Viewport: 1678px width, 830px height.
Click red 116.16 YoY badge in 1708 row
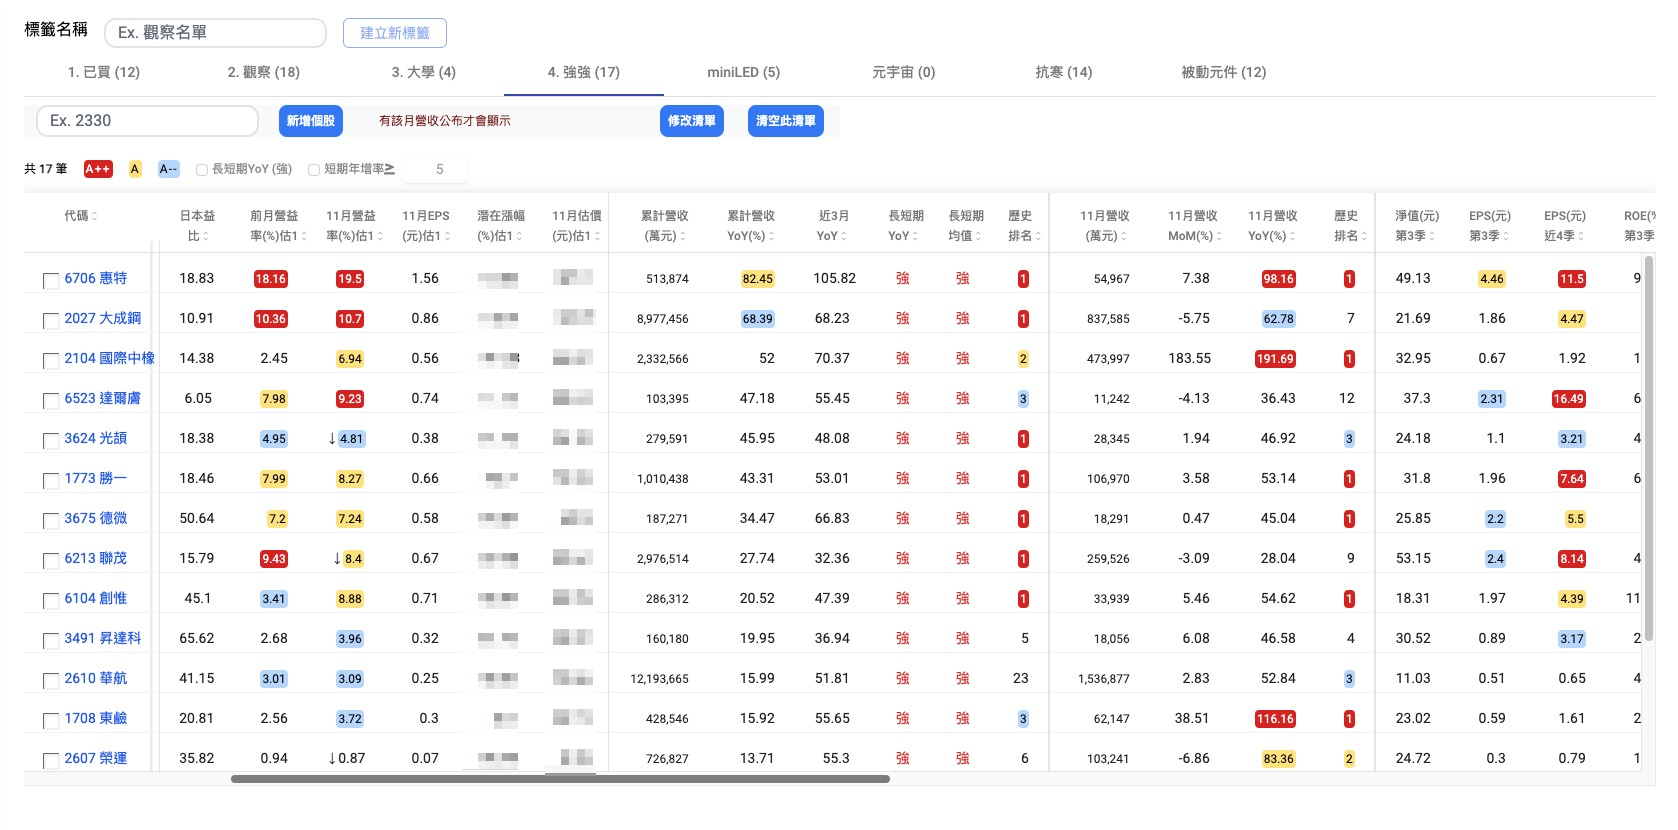[1275, 719]
